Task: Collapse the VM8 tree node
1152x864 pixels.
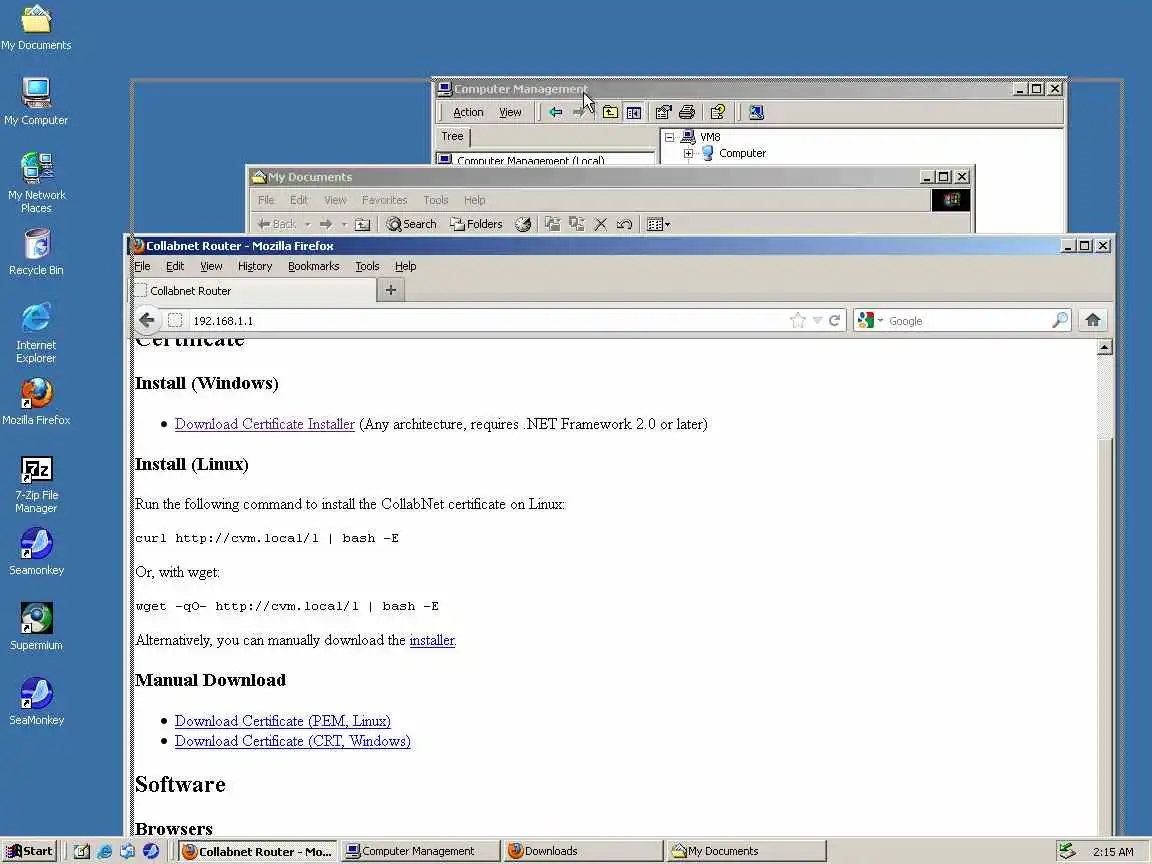Action: coord(669,137)
